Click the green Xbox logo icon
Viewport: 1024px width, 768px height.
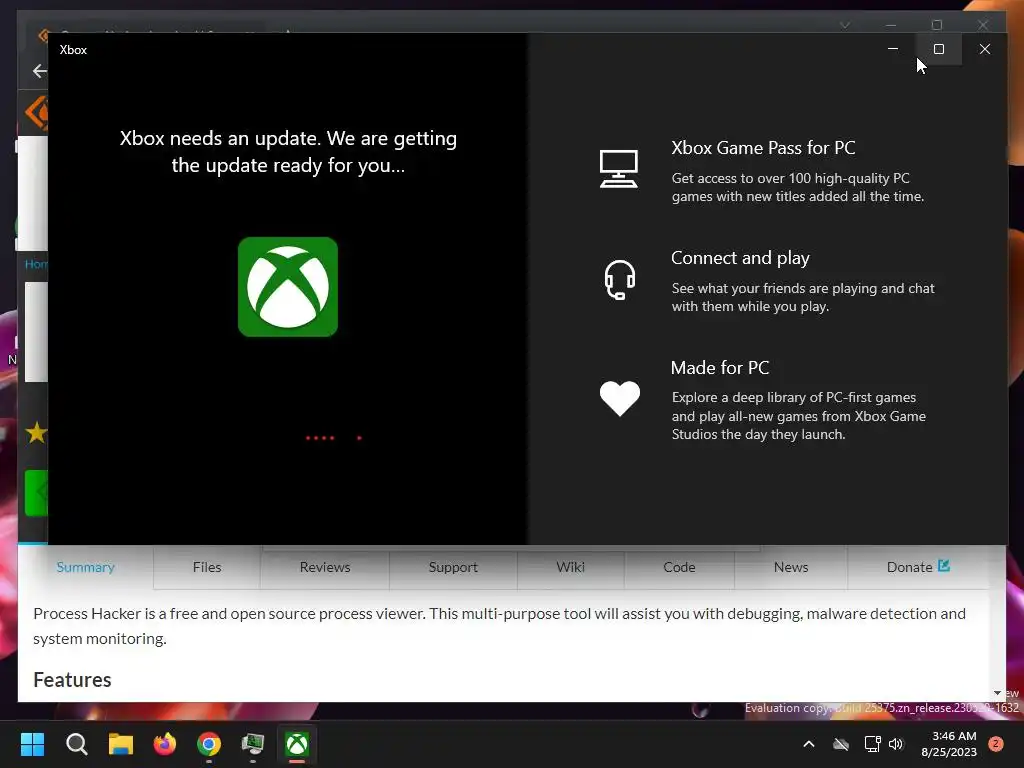click(x=288, y=287)
